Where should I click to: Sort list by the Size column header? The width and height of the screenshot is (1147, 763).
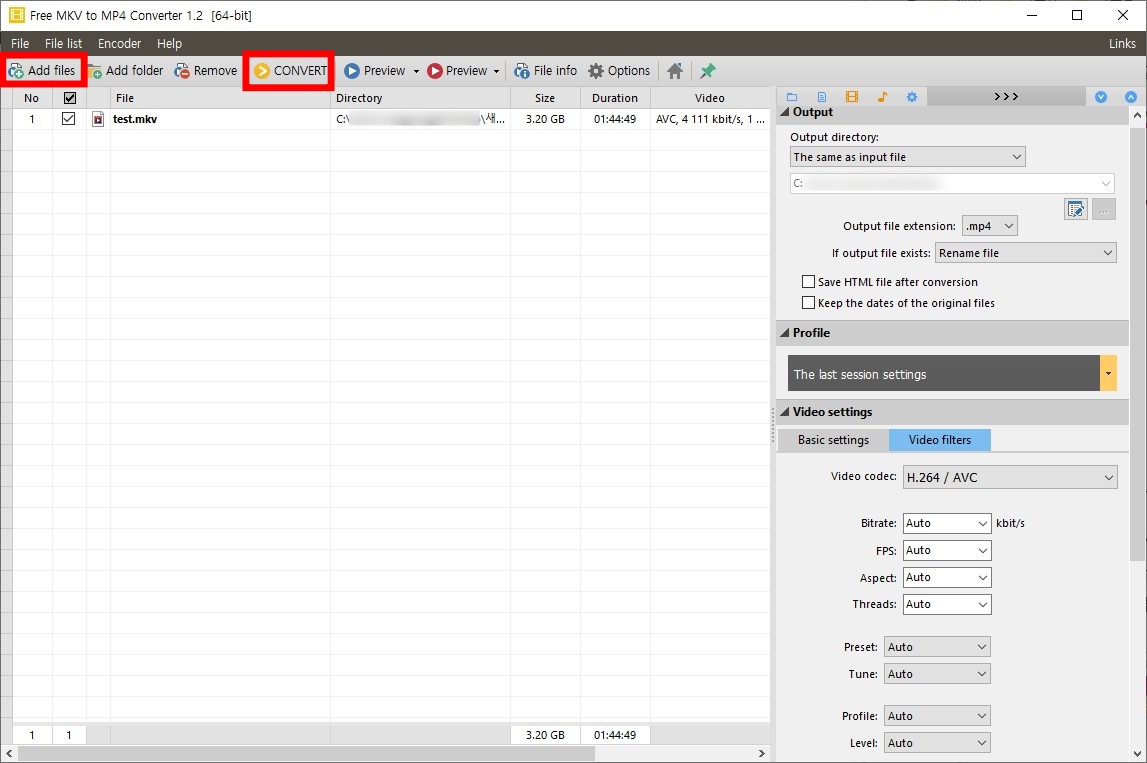545,98
